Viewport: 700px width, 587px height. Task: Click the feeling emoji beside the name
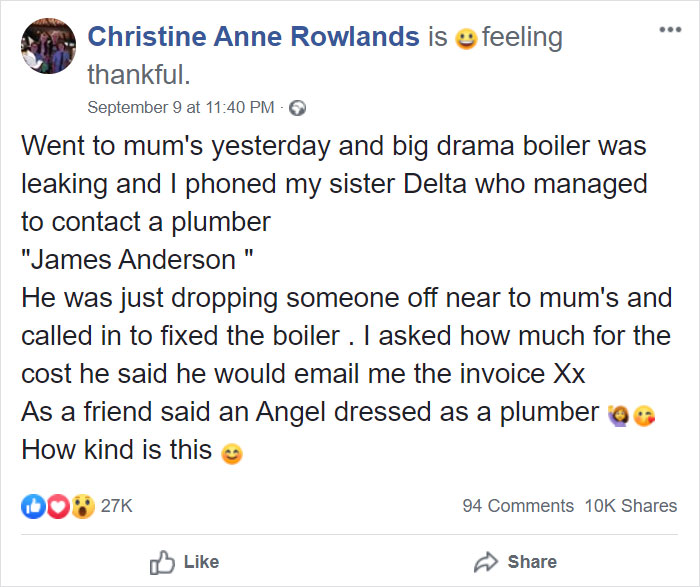[465, 40]
